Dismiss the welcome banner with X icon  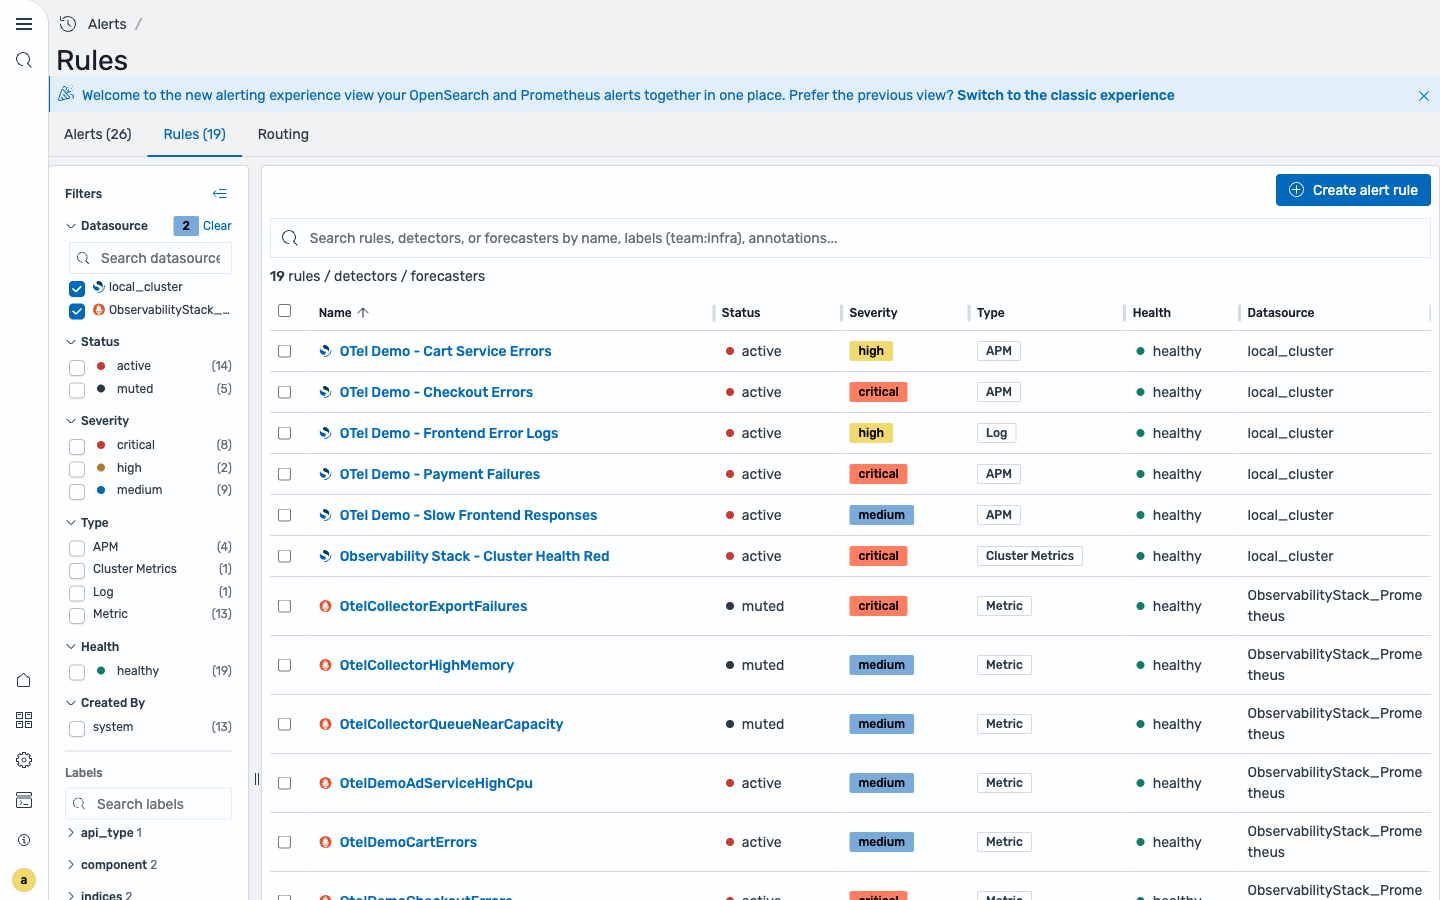(x=1424, y=96)
